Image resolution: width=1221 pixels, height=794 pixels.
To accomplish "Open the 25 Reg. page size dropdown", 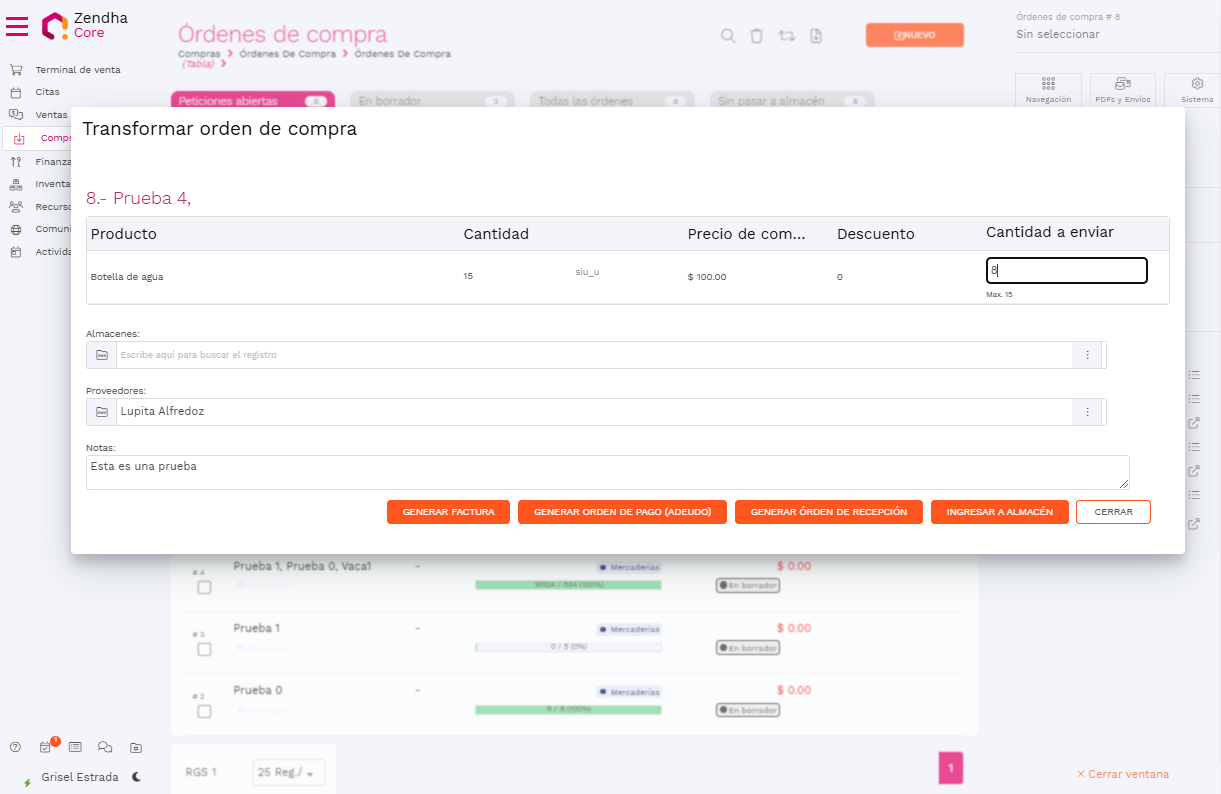I will tap(289, 773).
